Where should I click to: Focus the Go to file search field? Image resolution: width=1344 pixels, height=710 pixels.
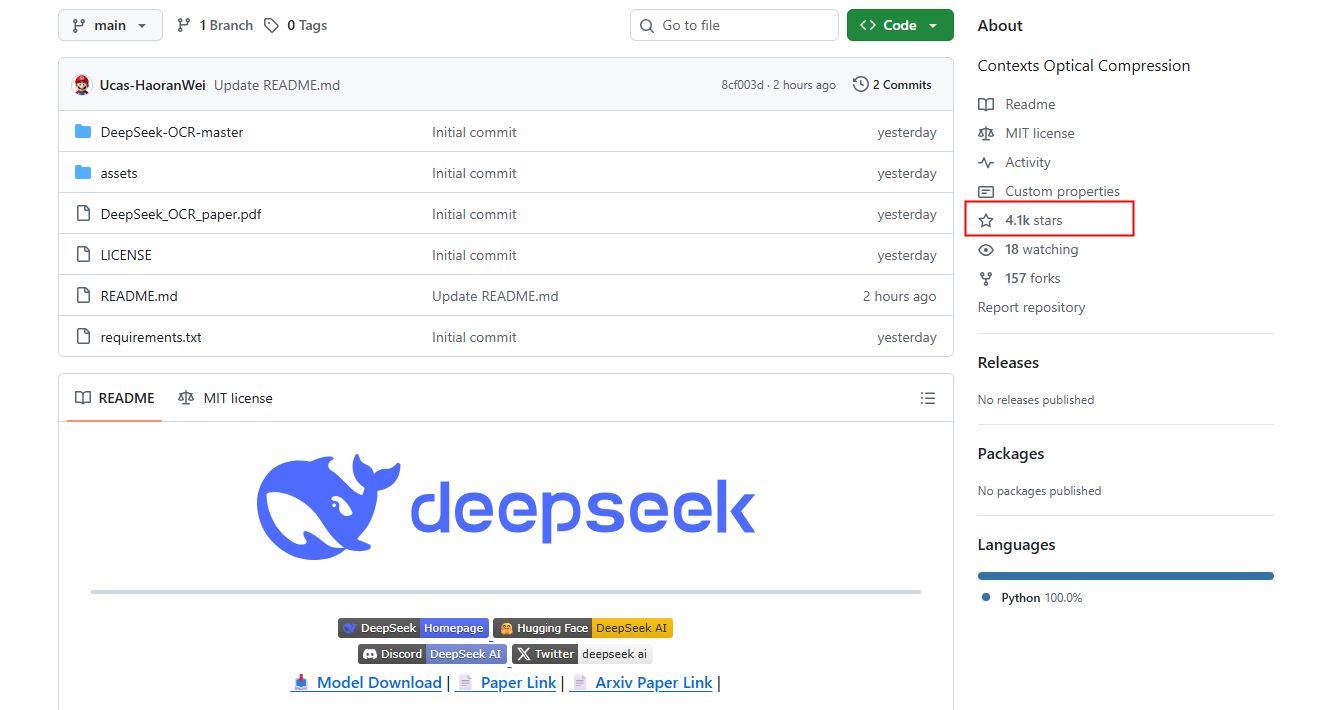coord(734,25)
